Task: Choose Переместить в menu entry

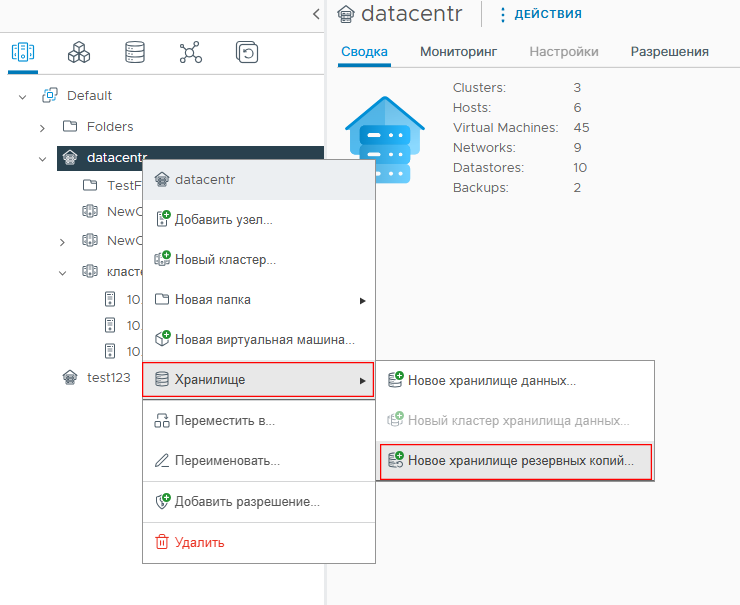Action: click(259, 420)
